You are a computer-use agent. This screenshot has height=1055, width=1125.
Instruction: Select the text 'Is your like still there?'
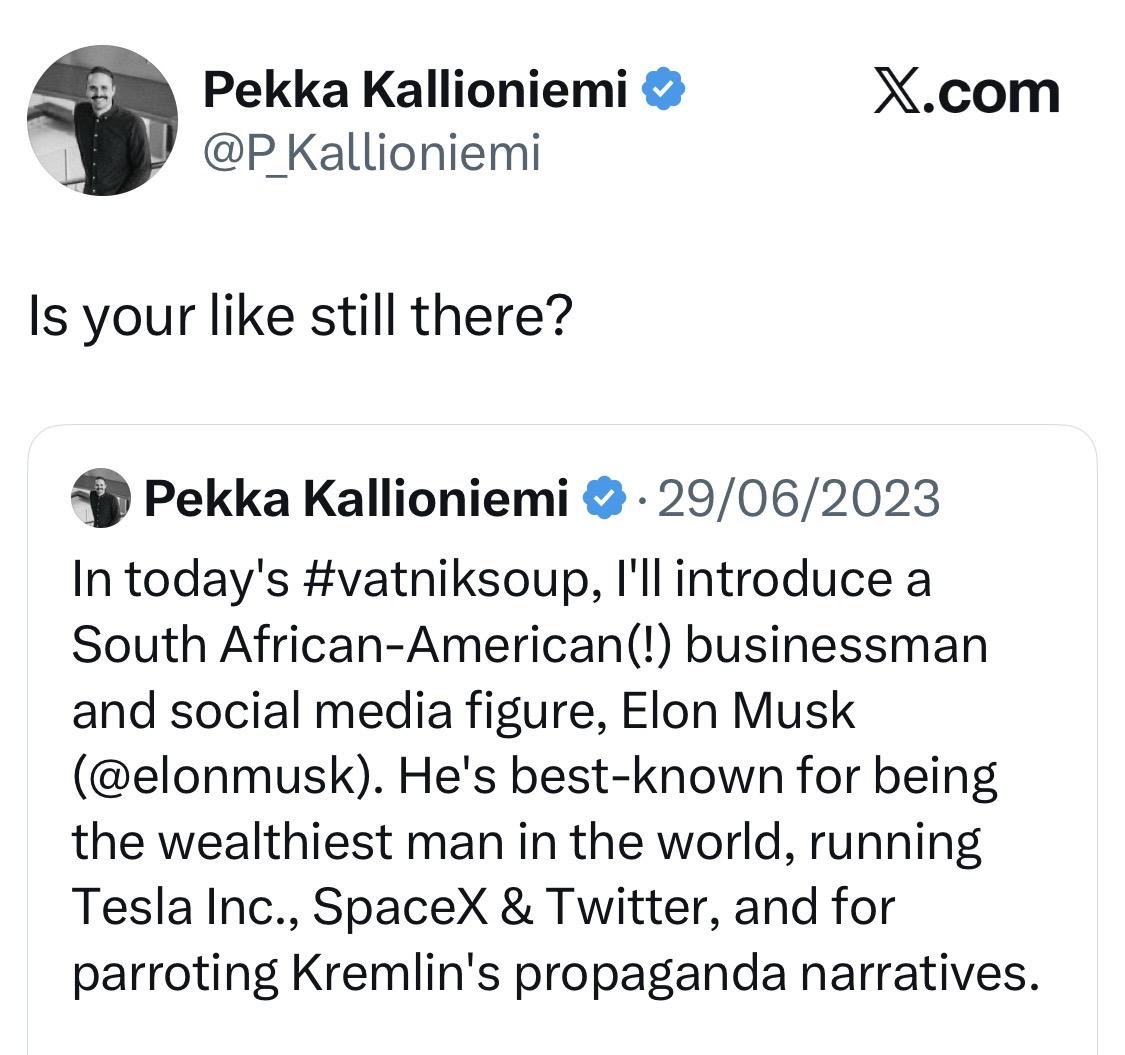click(301, 316)
